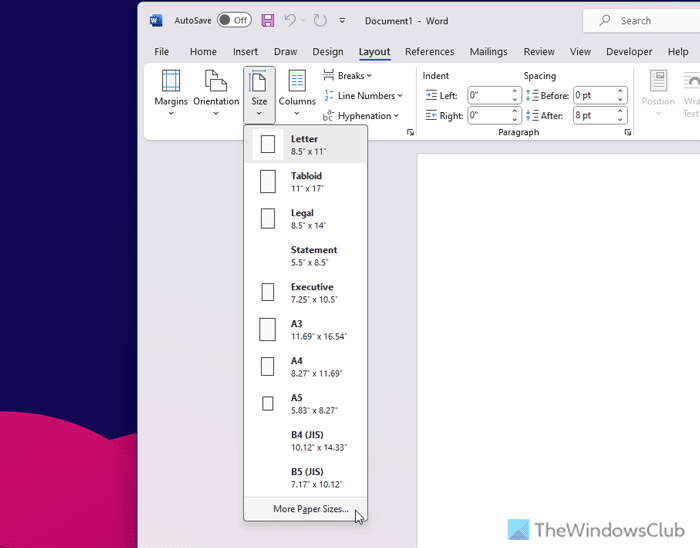Click the Word application logo icon
Screen dimensions: 700x548
(x=156, y=20)
